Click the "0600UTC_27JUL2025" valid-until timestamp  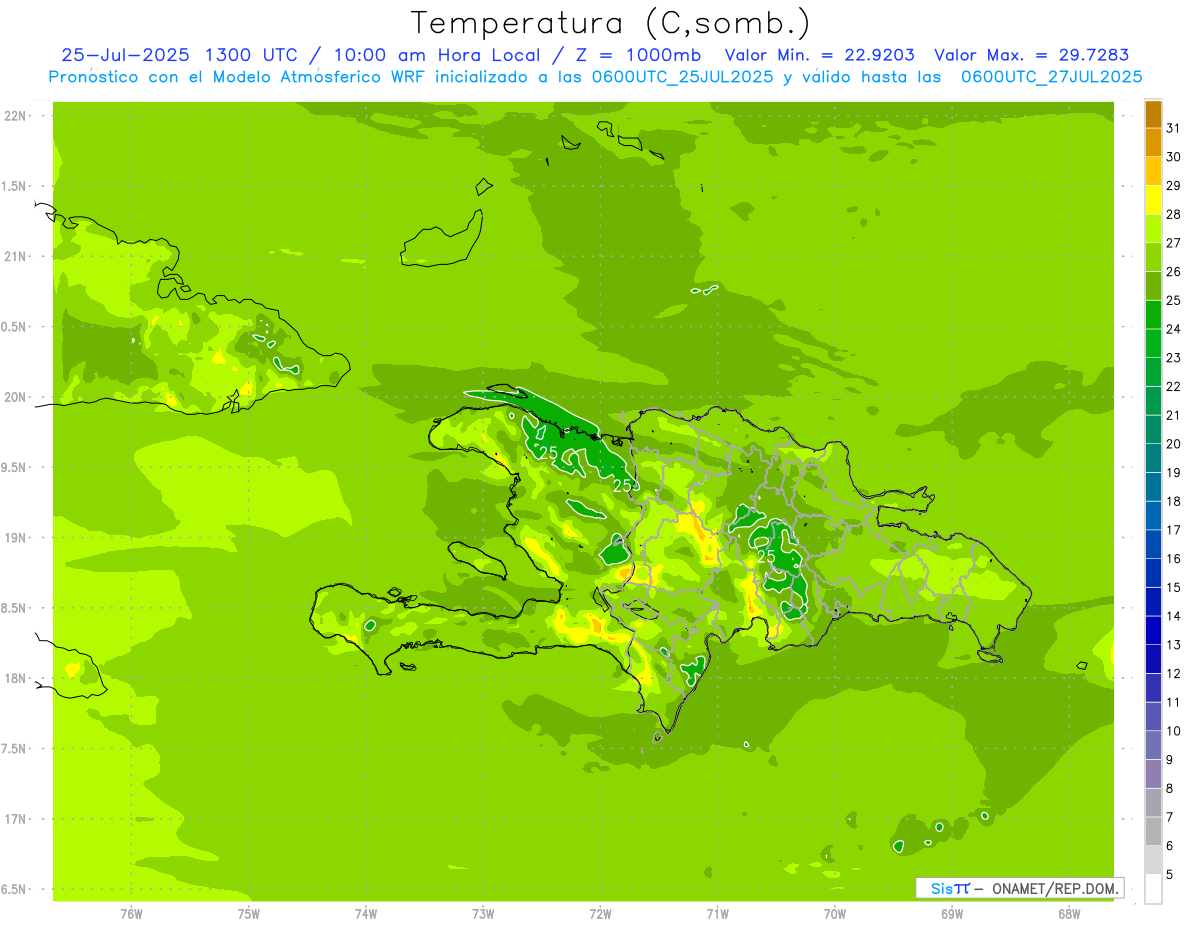1051,76
